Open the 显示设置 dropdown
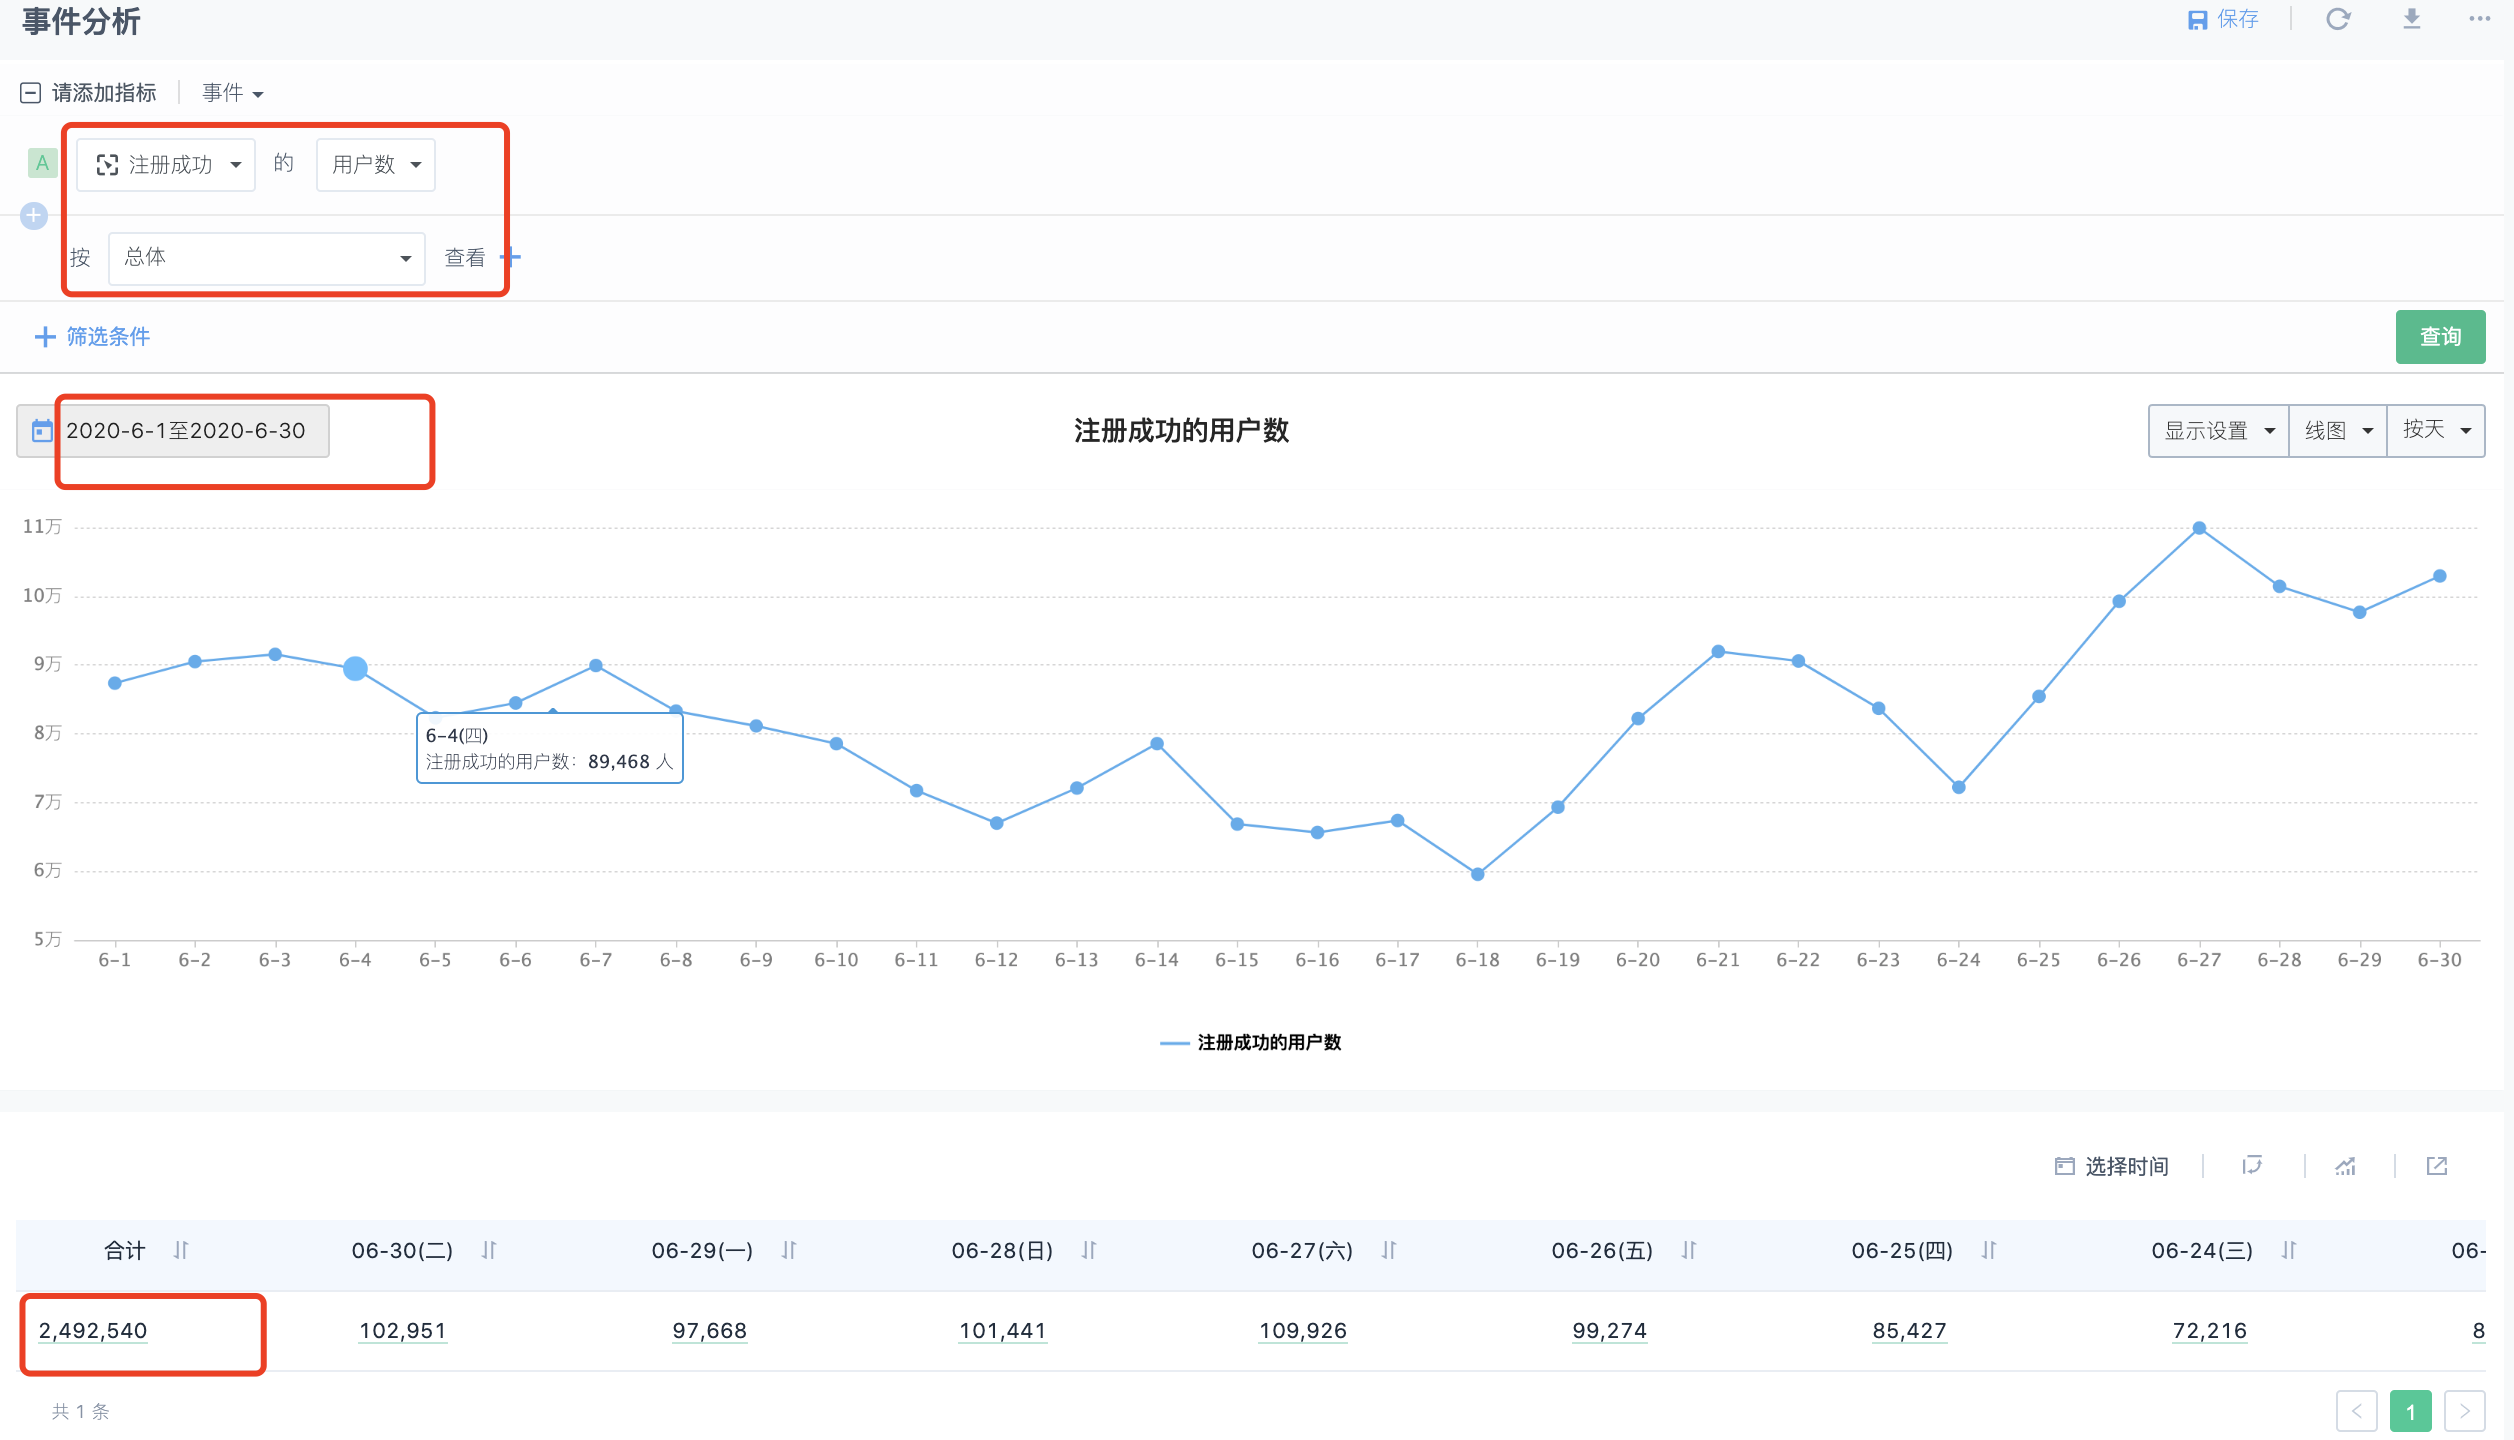Image resolution: width=2514 pixels, height=1440 pixels. point(2219,431)
